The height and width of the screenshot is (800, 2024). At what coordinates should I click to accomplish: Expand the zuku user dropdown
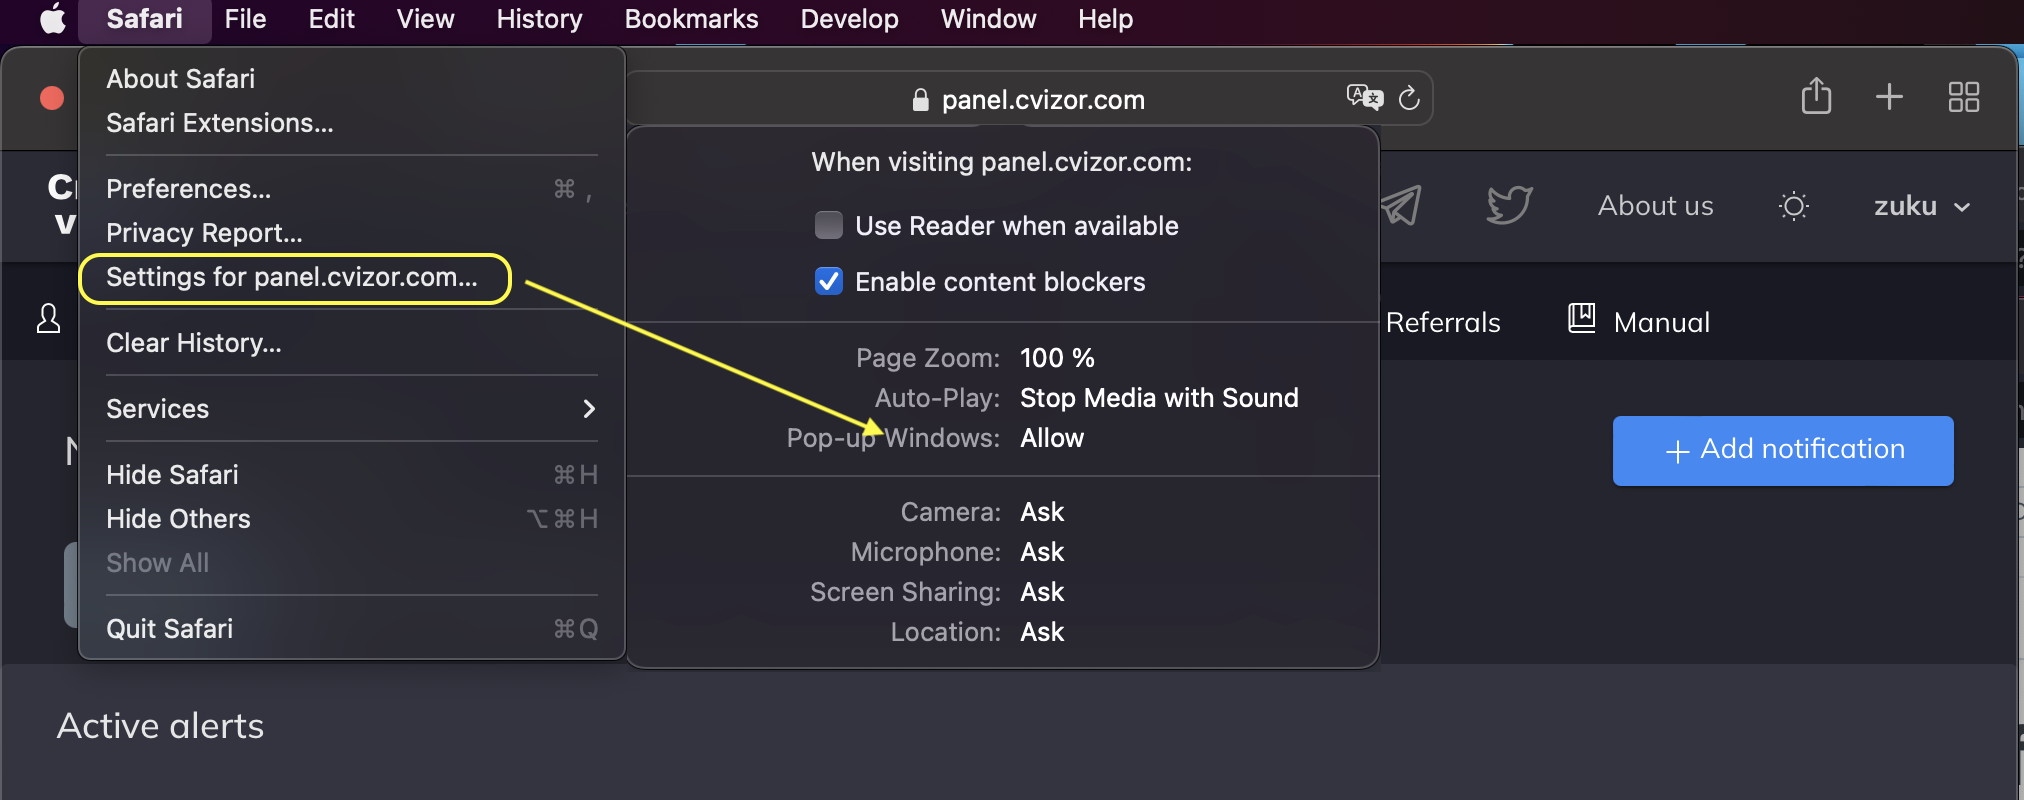(1921, 207)
